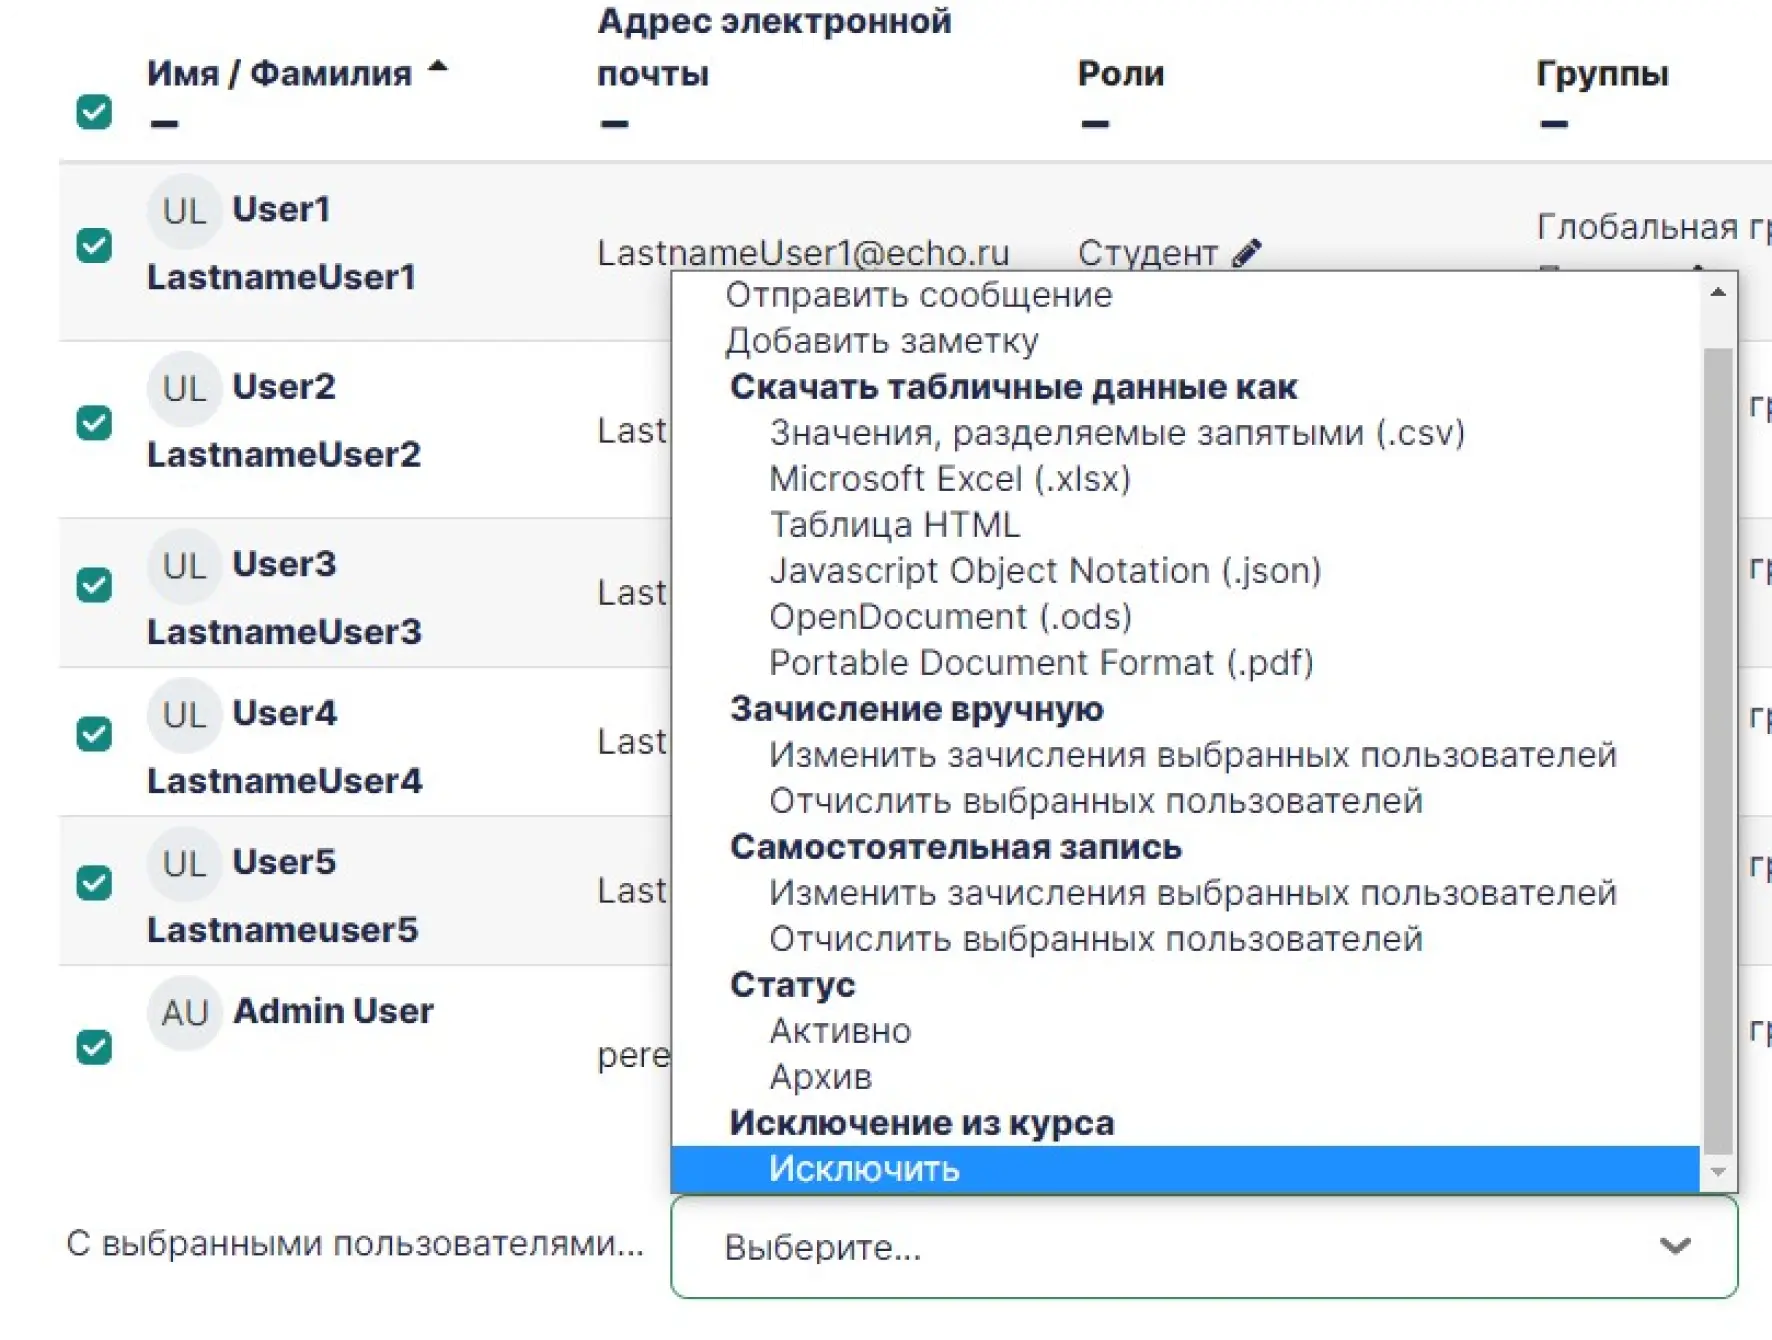Sort by Группы column header
Image resolution: width=1772 pixels, height=1340 pixels.
(1602, 74)
